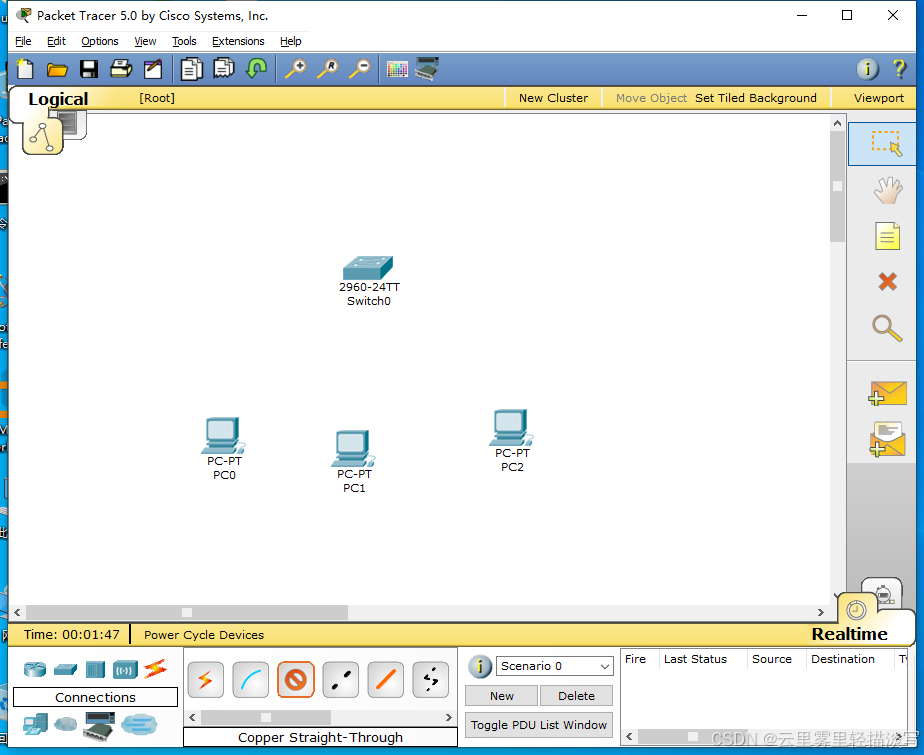Zoom in with magnifier plus icon

(x=296, y=69)
